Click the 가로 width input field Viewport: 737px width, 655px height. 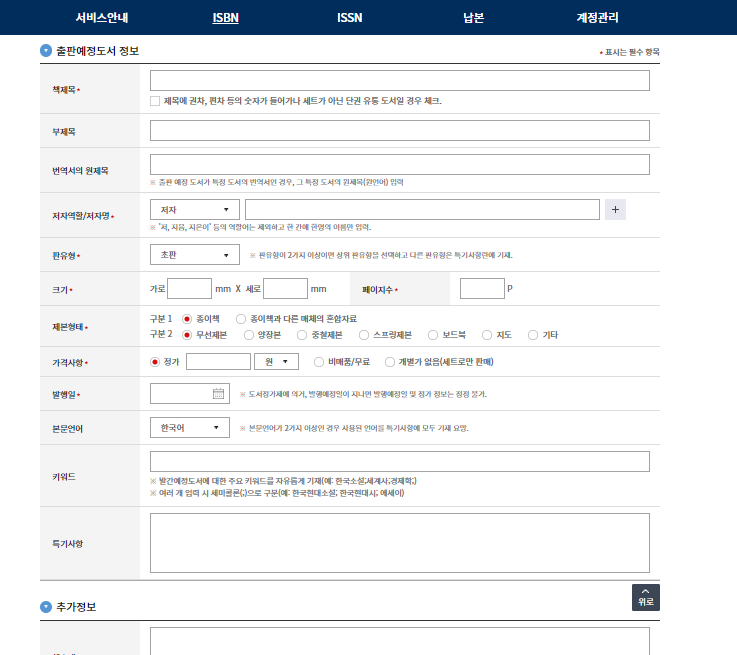point(189,289)
